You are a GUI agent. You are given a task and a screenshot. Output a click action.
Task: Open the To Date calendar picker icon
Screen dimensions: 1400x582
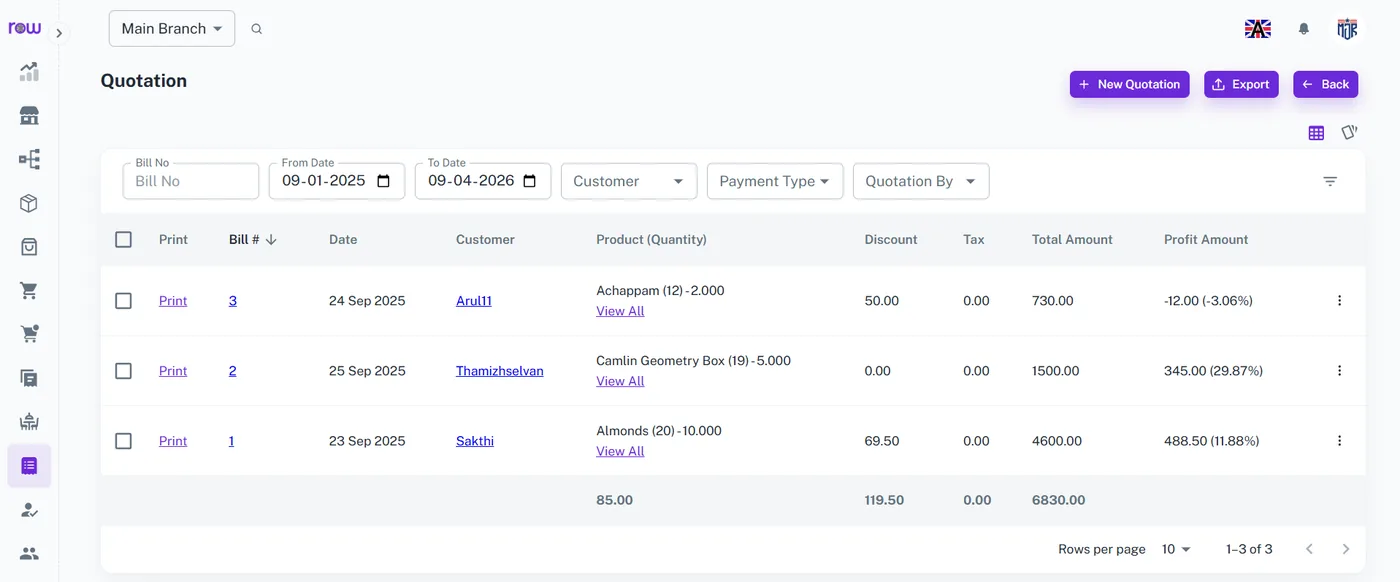pos(530,181)
